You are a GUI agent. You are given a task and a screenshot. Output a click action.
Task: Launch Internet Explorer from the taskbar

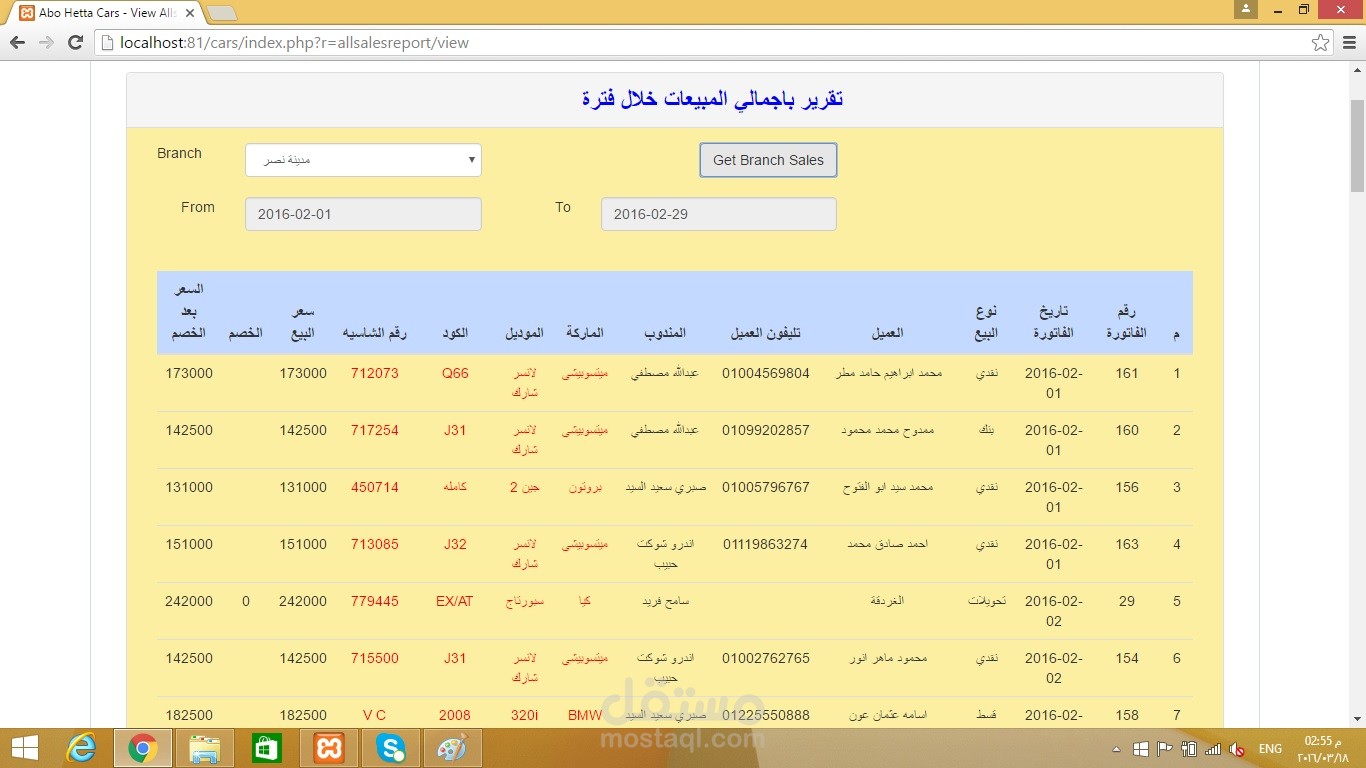82,748
